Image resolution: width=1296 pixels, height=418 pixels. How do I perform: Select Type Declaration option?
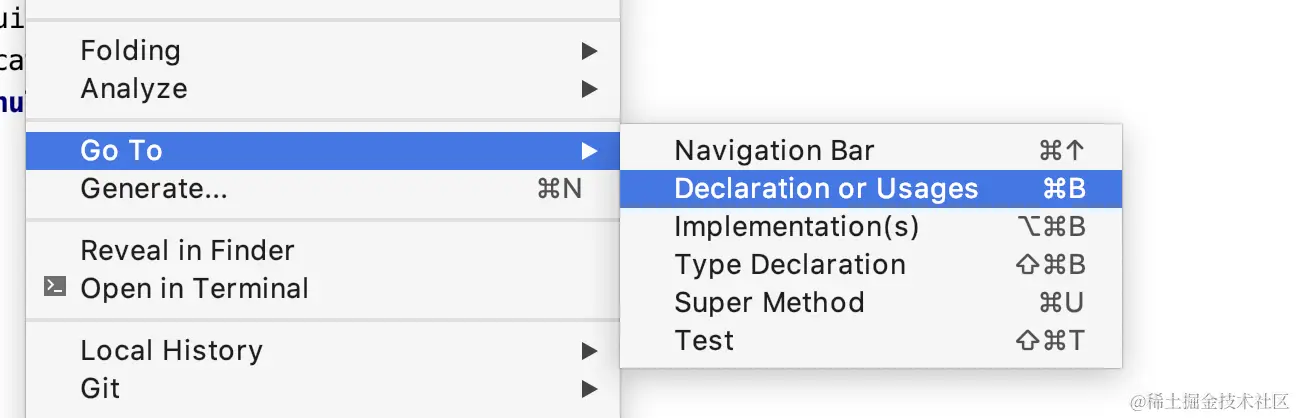click(x=871, y=264)
